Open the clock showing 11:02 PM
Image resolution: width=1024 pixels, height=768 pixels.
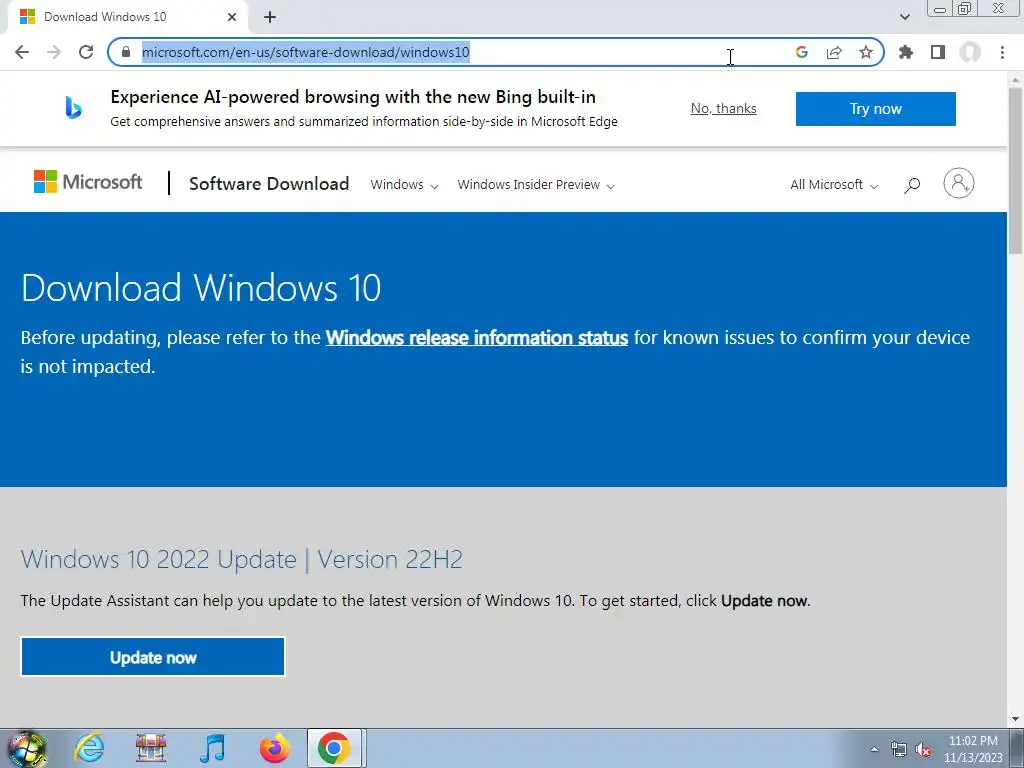pos(973,749)
